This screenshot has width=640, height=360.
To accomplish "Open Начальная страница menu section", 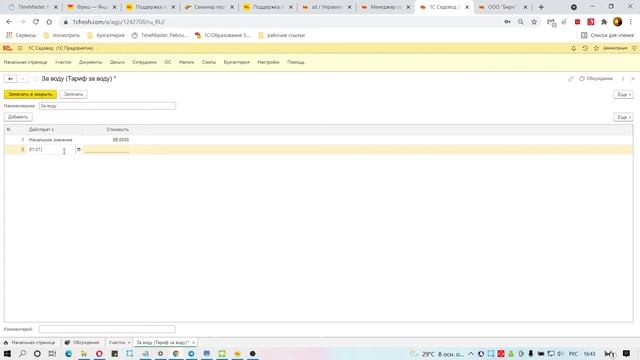I will 25,62.
